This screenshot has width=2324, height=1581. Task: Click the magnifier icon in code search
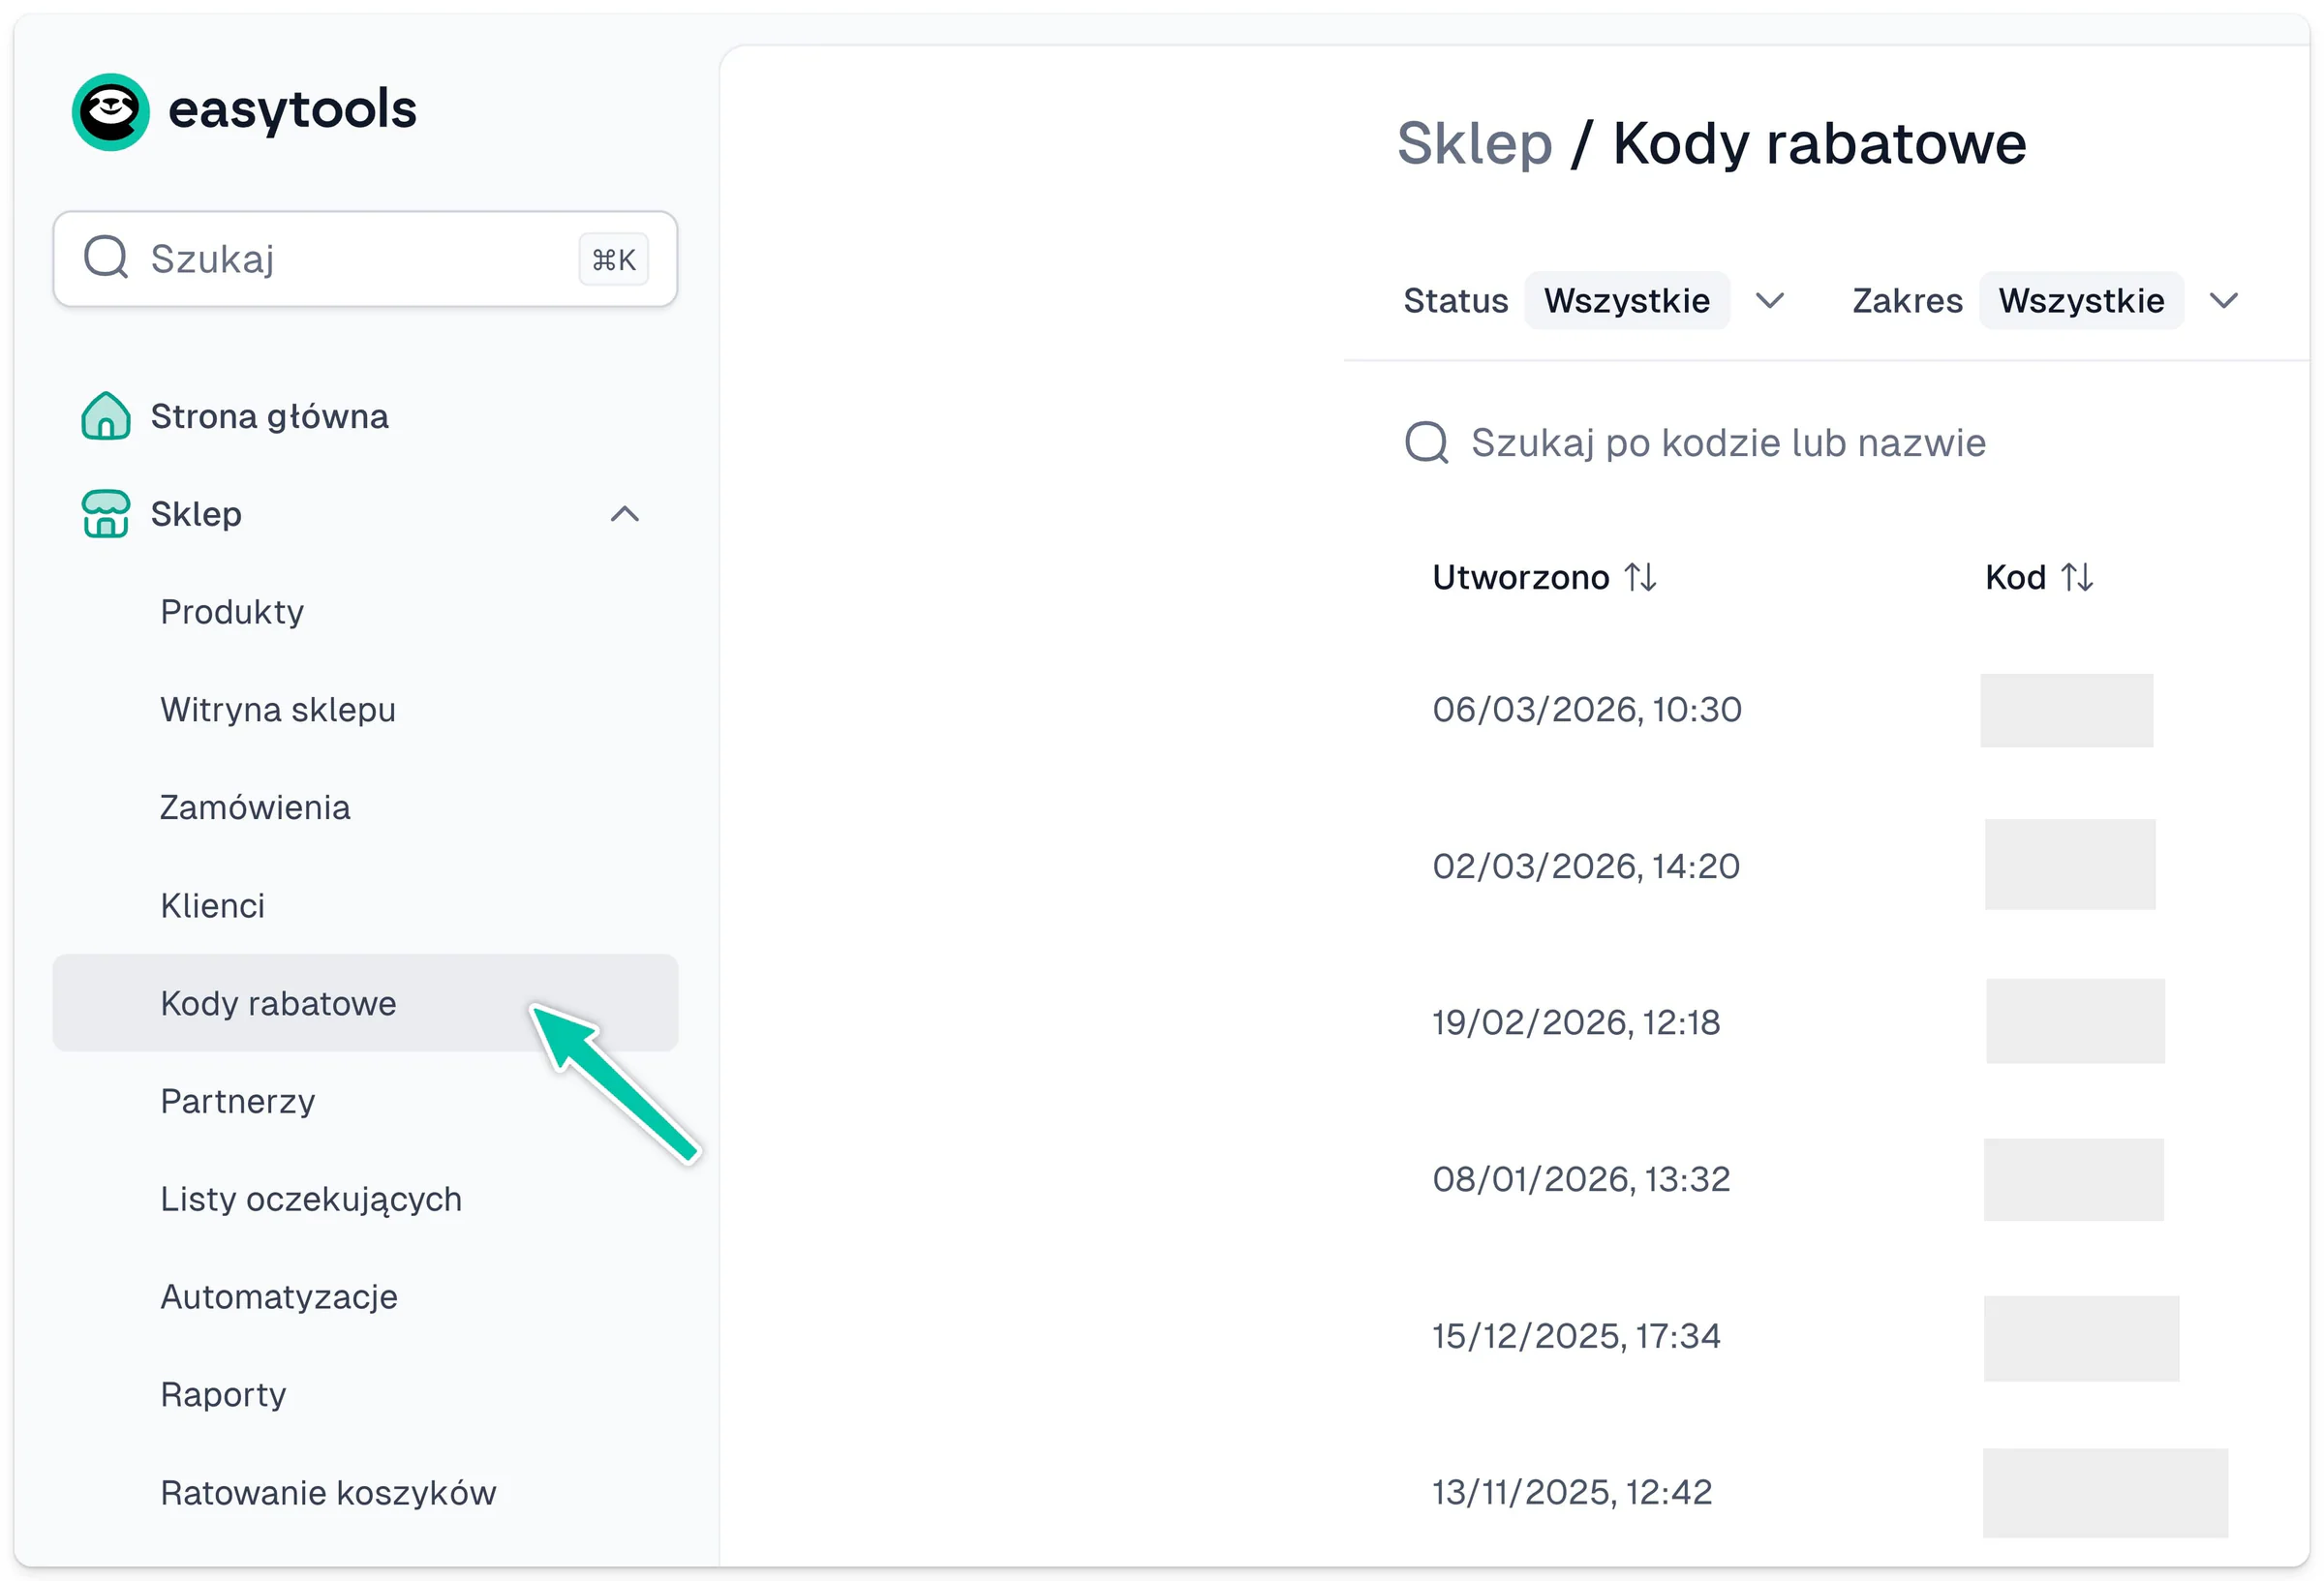click(x=1426, y=442)
